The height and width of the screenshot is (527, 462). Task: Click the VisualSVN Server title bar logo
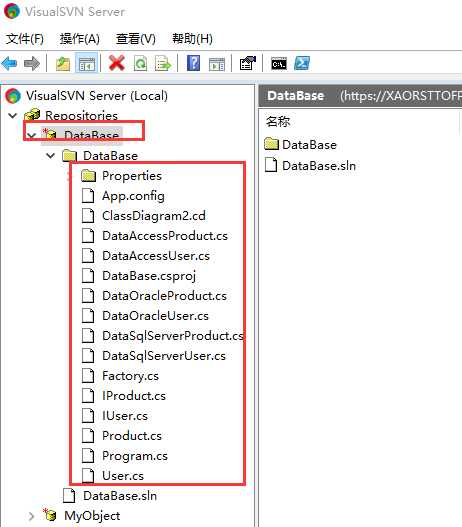pos(12,11)
